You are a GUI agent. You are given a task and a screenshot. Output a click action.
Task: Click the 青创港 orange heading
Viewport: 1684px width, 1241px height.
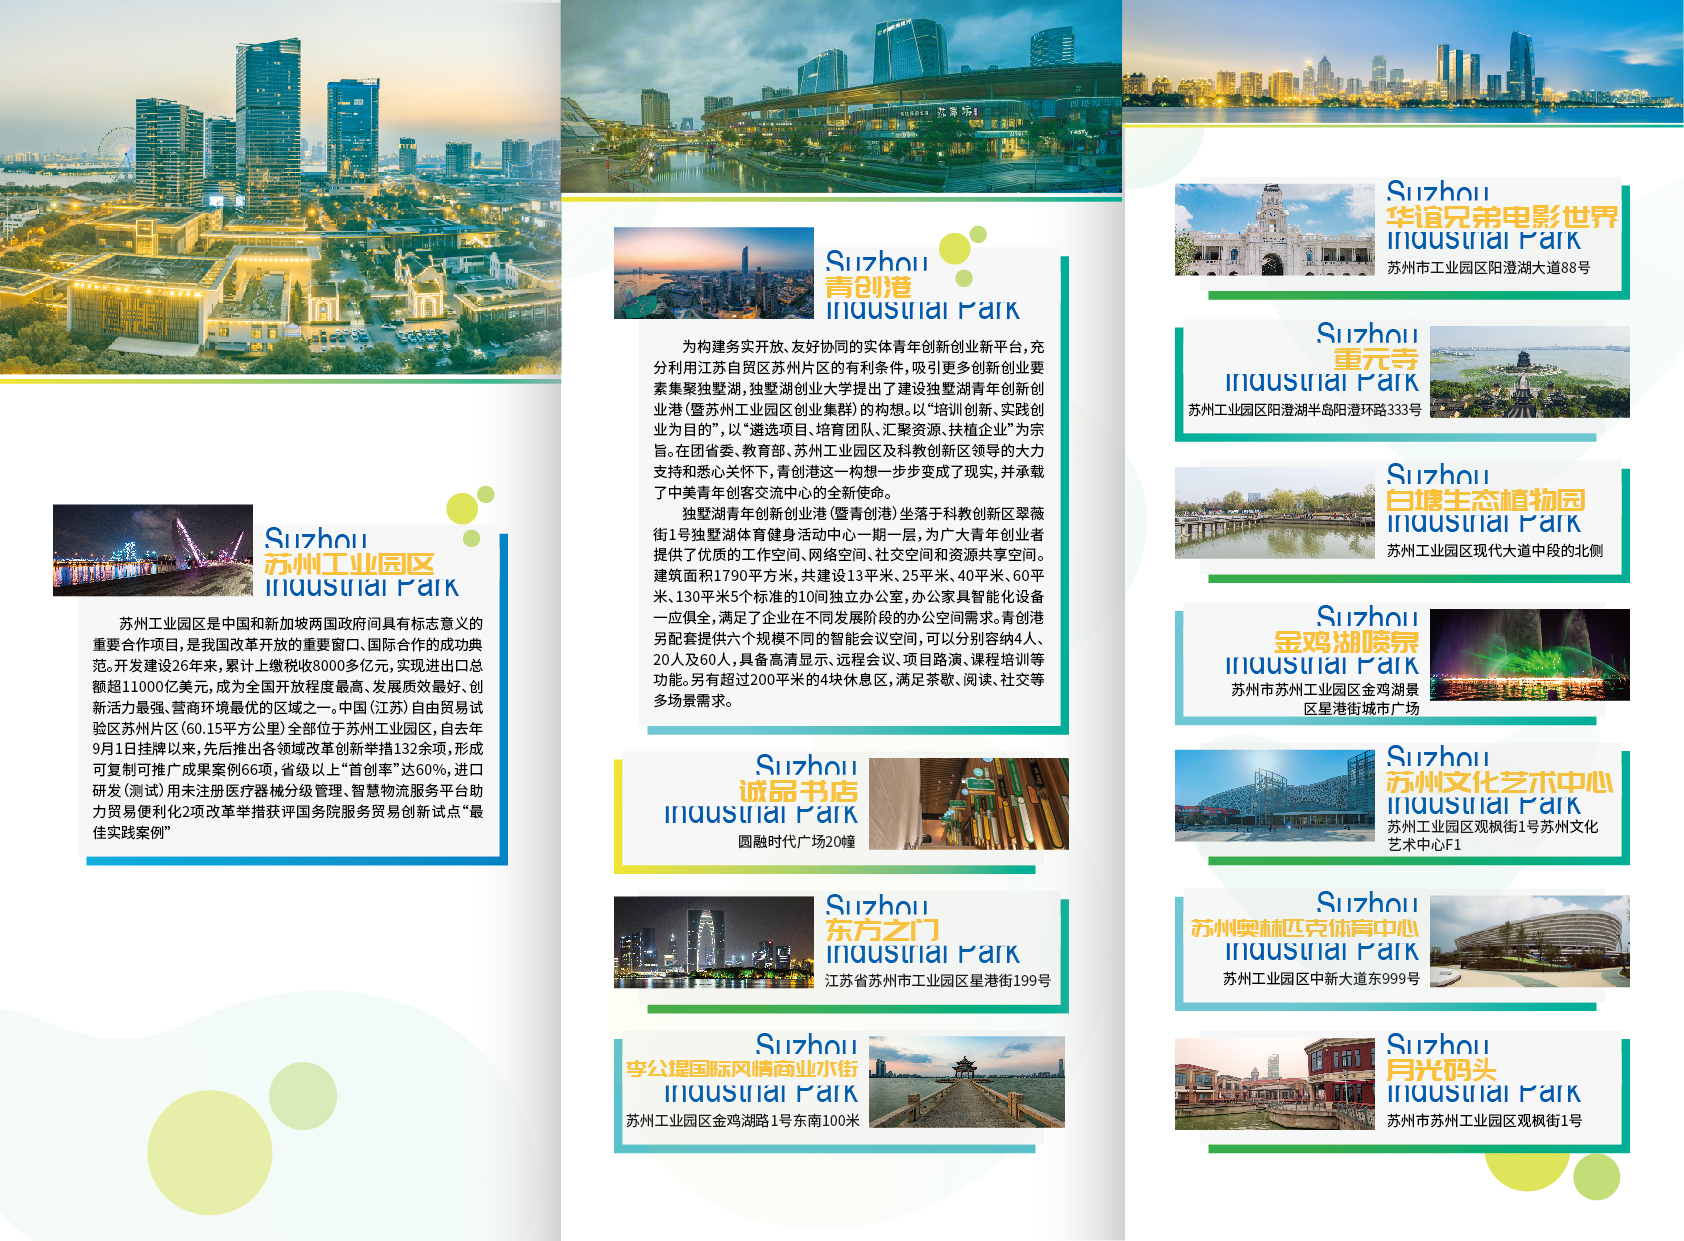pyautogui.click(x=868, y=287)
